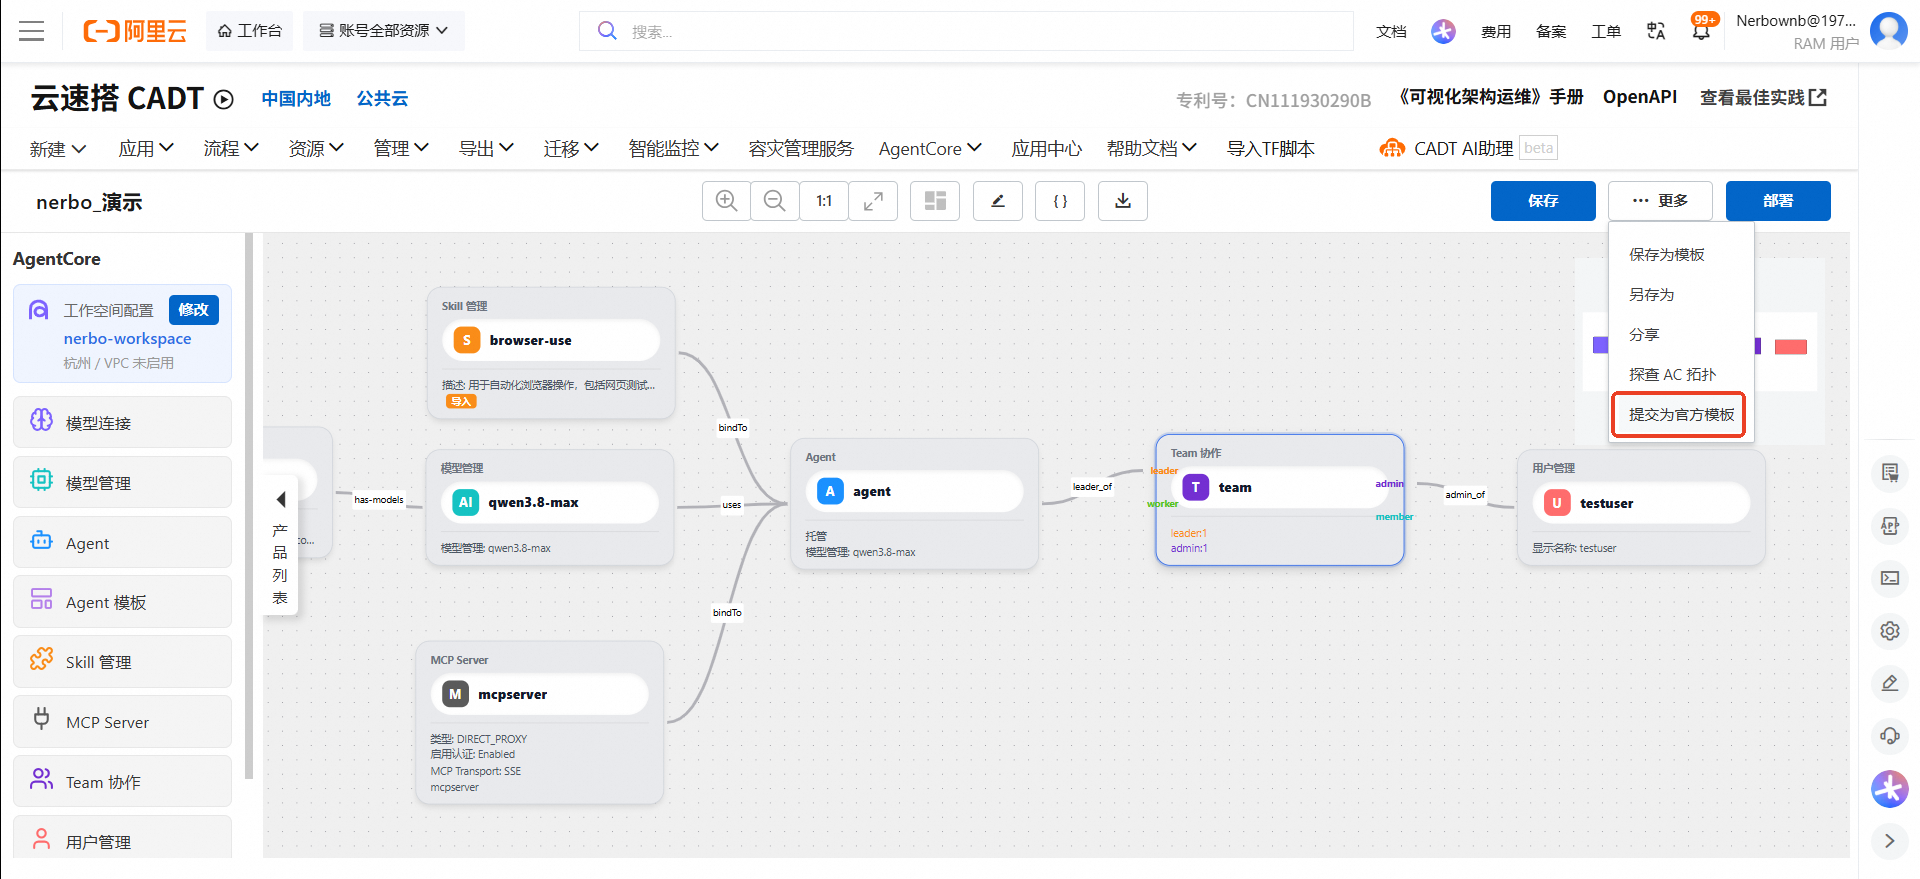Open the notifications bell
Viewport: 1920px width, 879px height.
tap(1701, 31)
